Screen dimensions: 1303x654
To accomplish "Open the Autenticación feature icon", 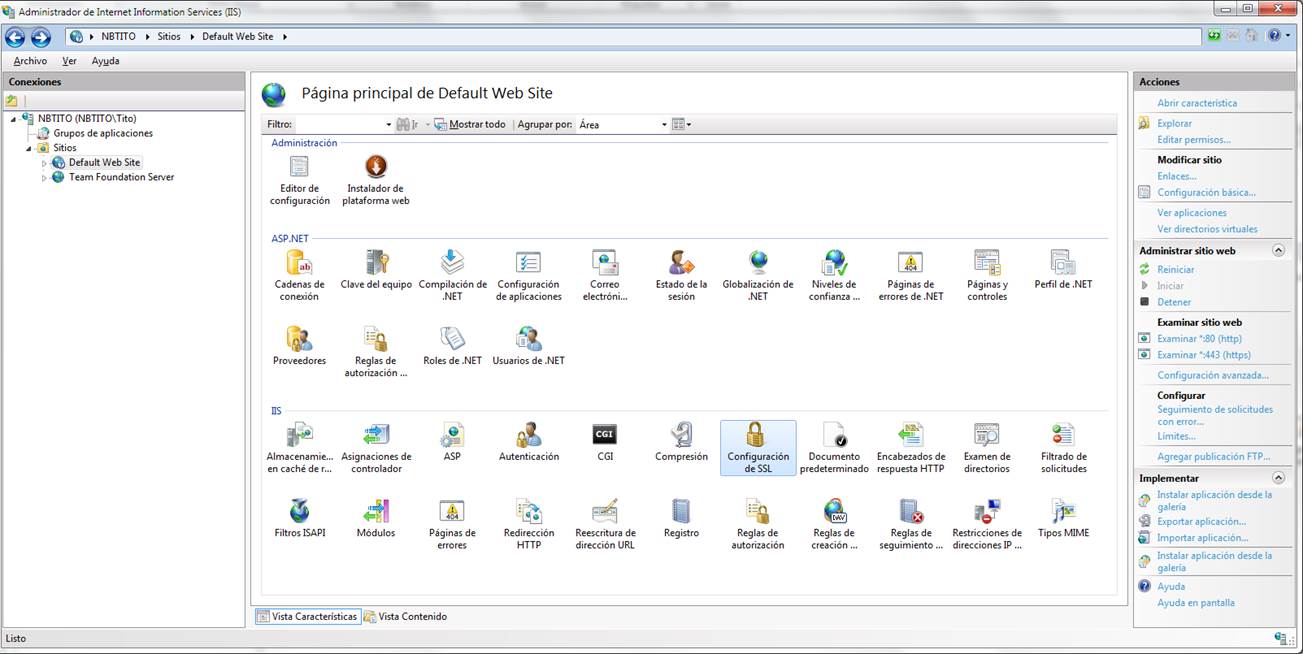I will (x=529, y=435).
